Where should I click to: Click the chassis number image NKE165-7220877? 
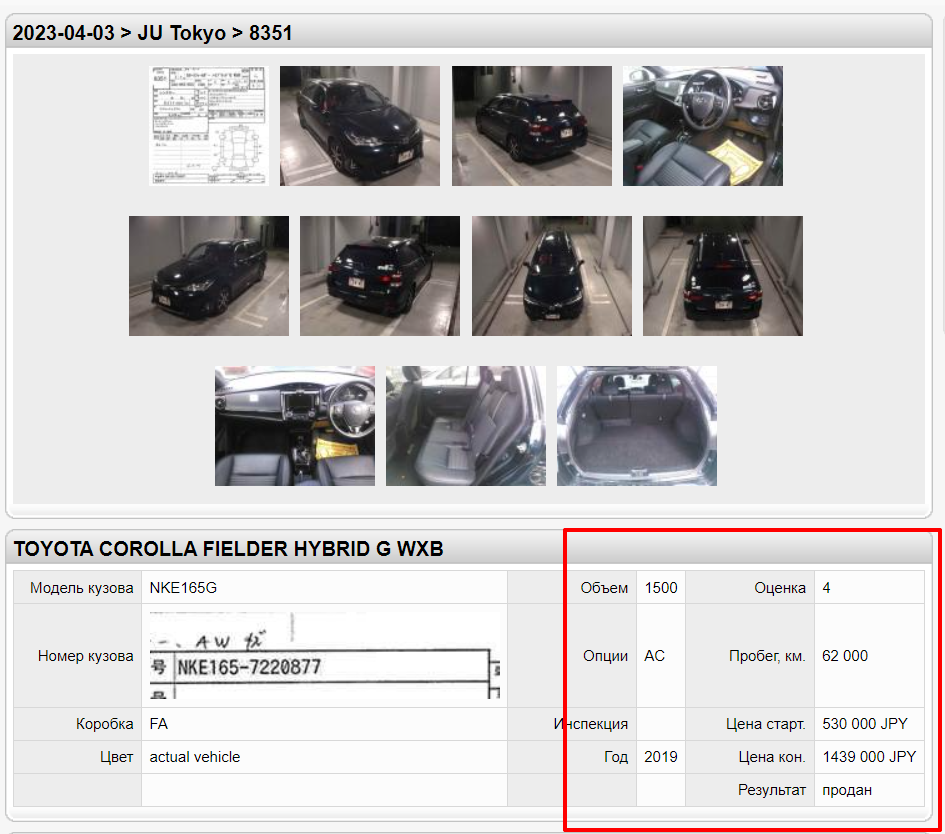(325, 656)
